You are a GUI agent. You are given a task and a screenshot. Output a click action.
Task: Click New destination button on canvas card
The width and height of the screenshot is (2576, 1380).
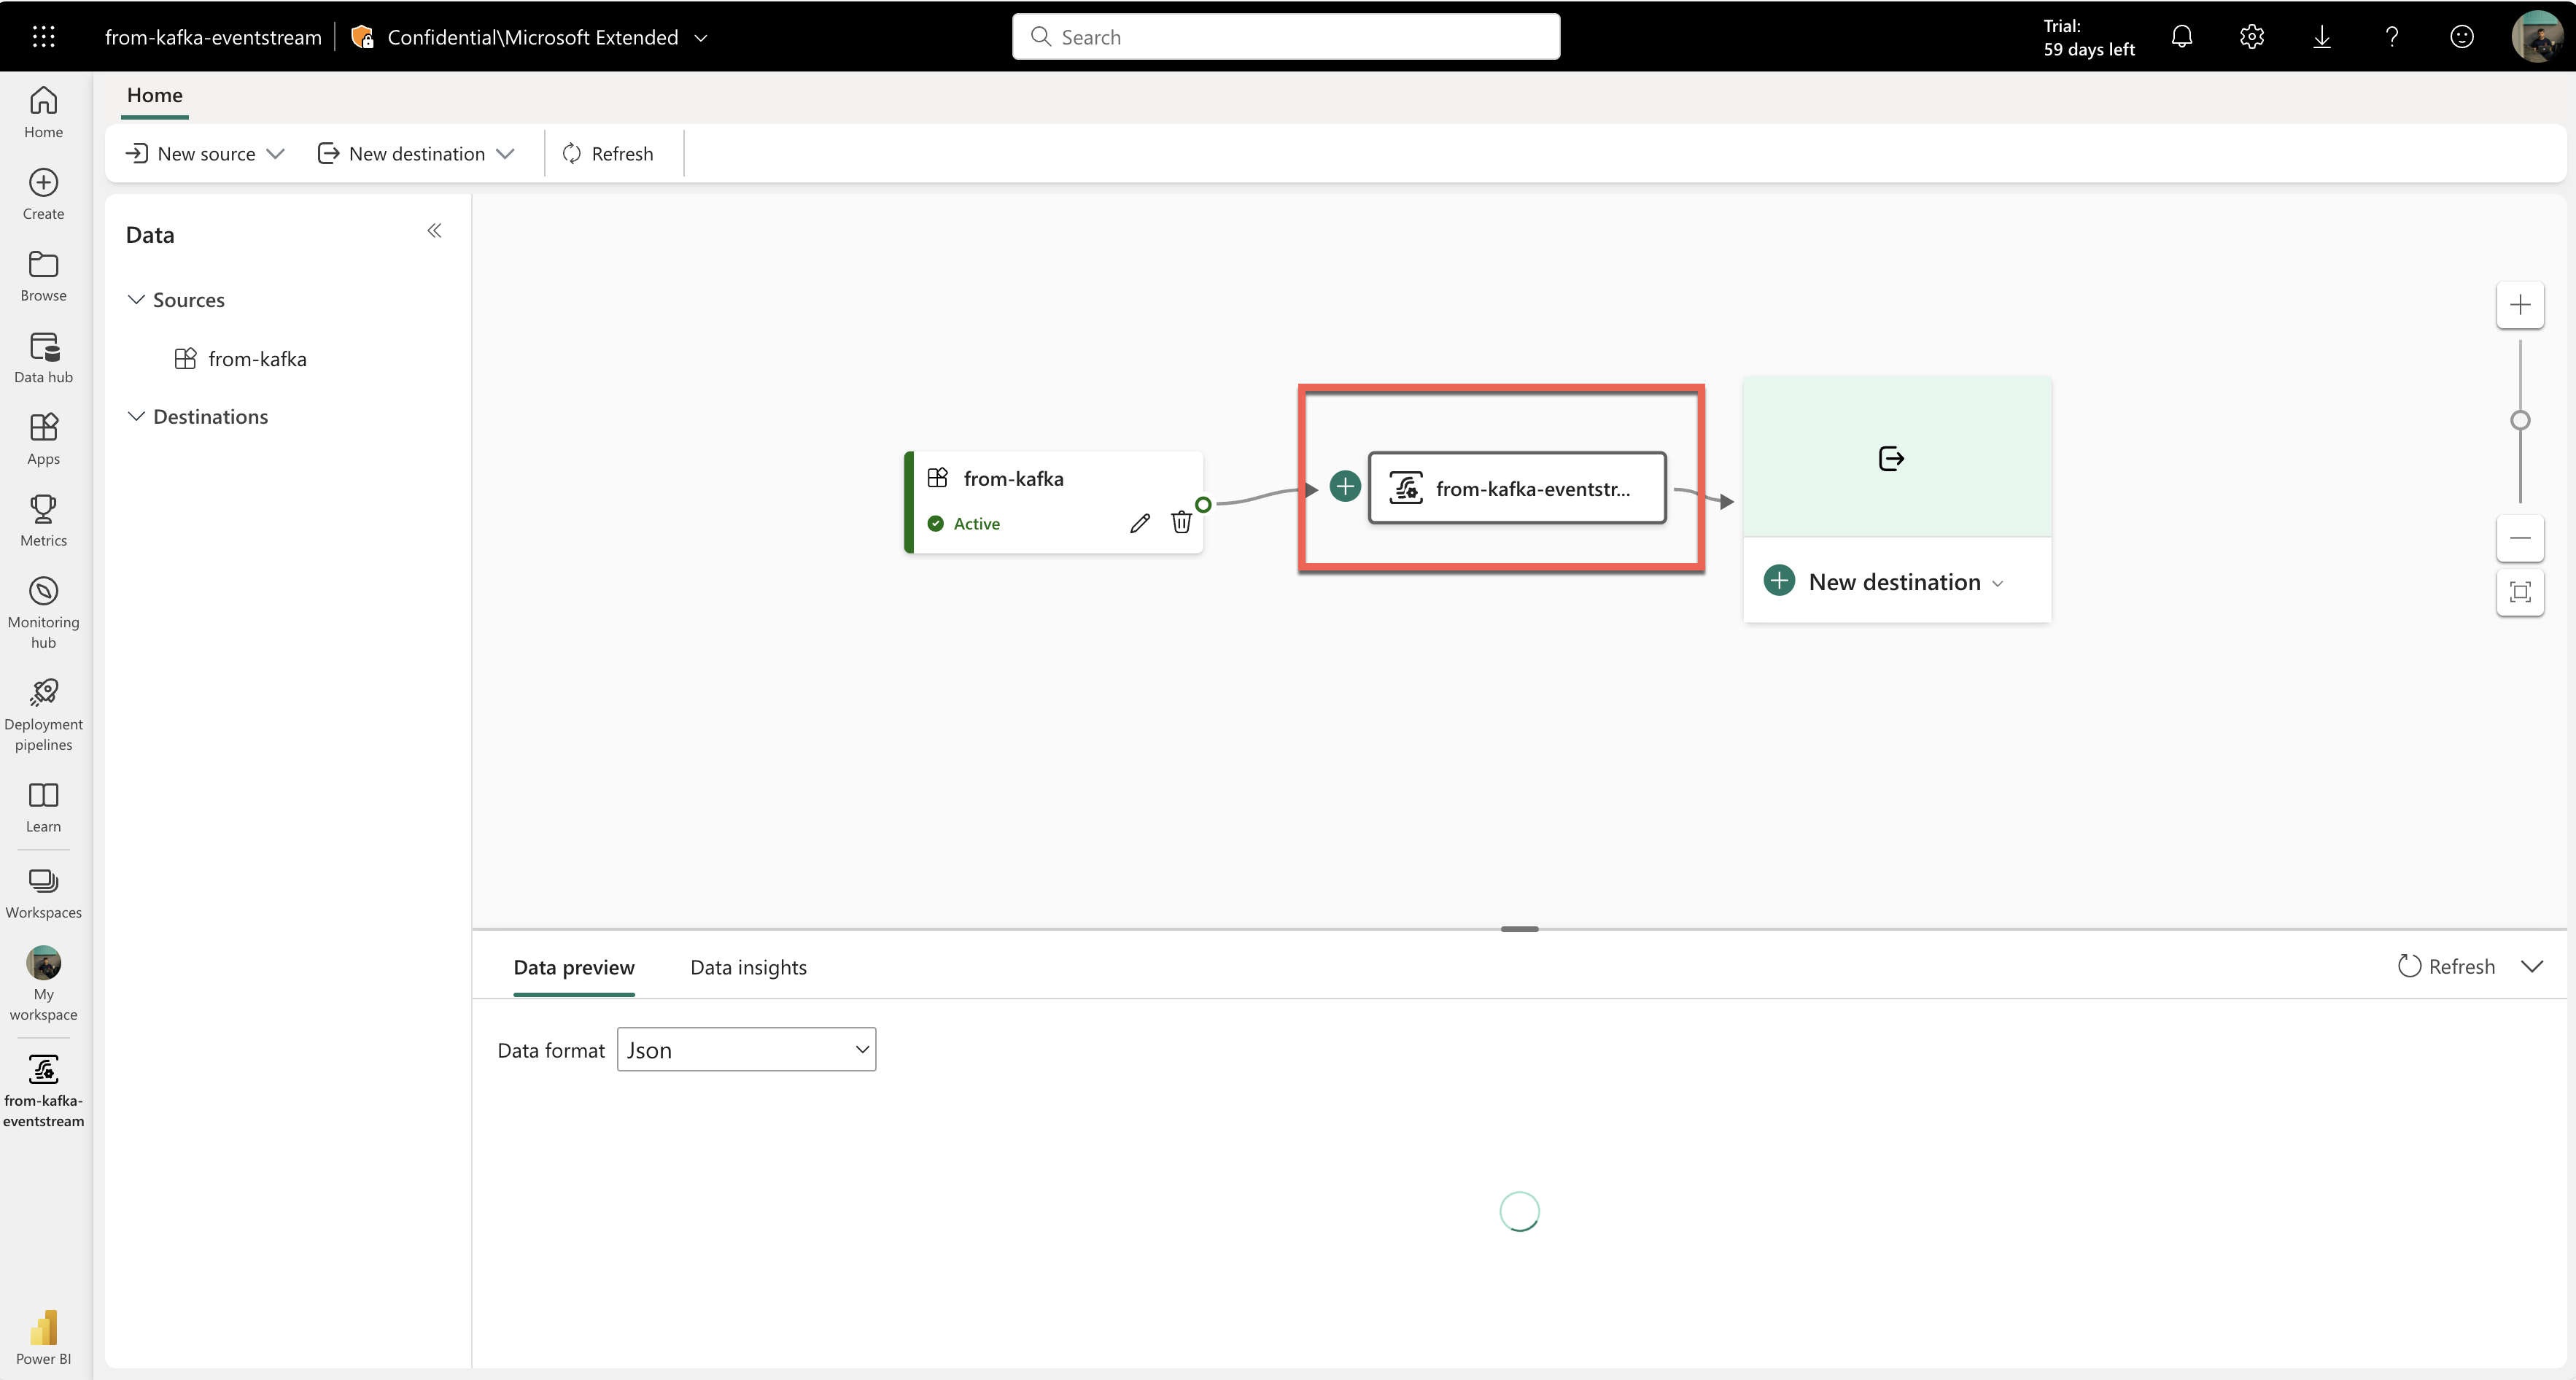coord(1893,582)
